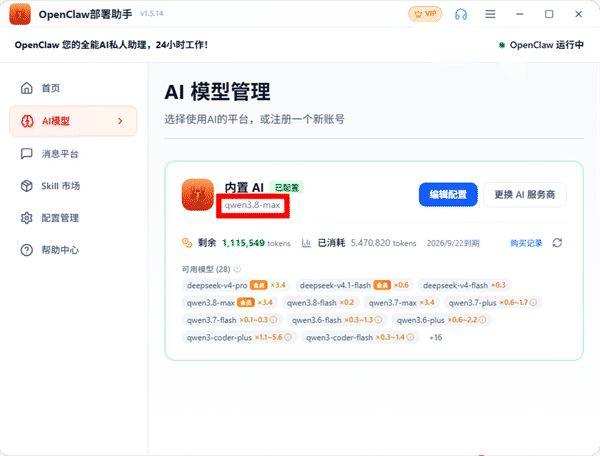Select the deepseek-v4.1-flash model chip
This screenshot has width=600, height=456.
pyautogui.click(x=354, y=285)
